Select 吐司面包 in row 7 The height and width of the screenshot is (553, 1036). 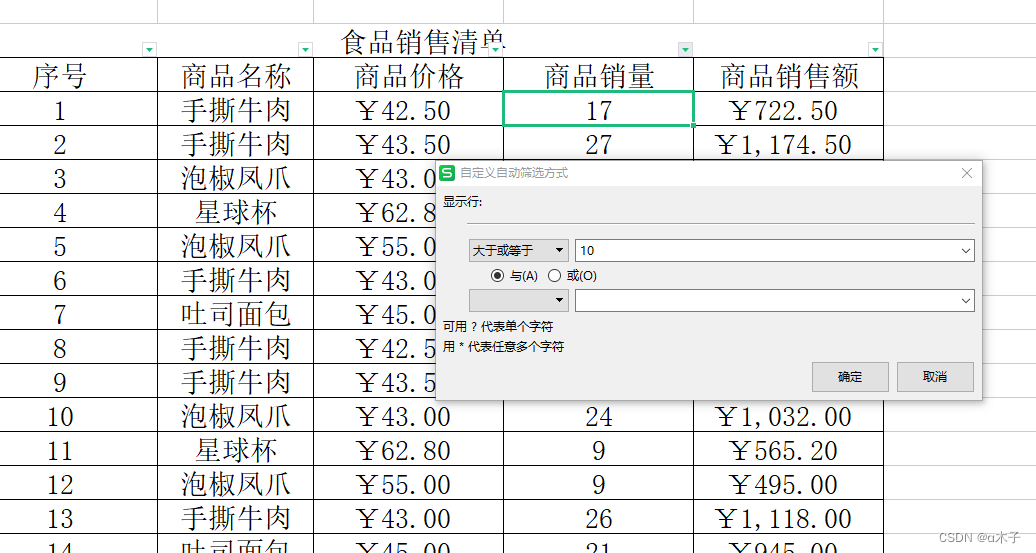coord(235,313)
